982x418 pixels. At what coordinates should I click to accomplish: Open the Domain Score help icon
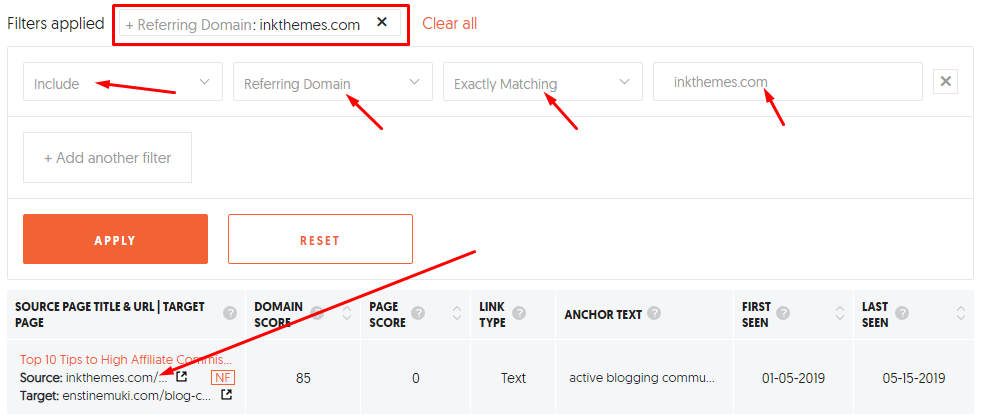pyautogui.click(x=317, y=313)
